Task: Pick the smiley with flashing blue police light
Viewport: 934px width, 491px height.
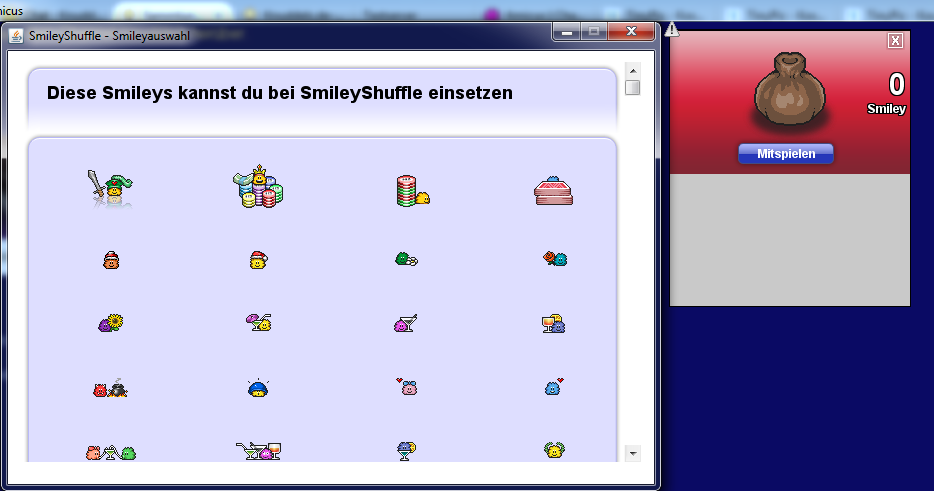Action: pos(258,387)
